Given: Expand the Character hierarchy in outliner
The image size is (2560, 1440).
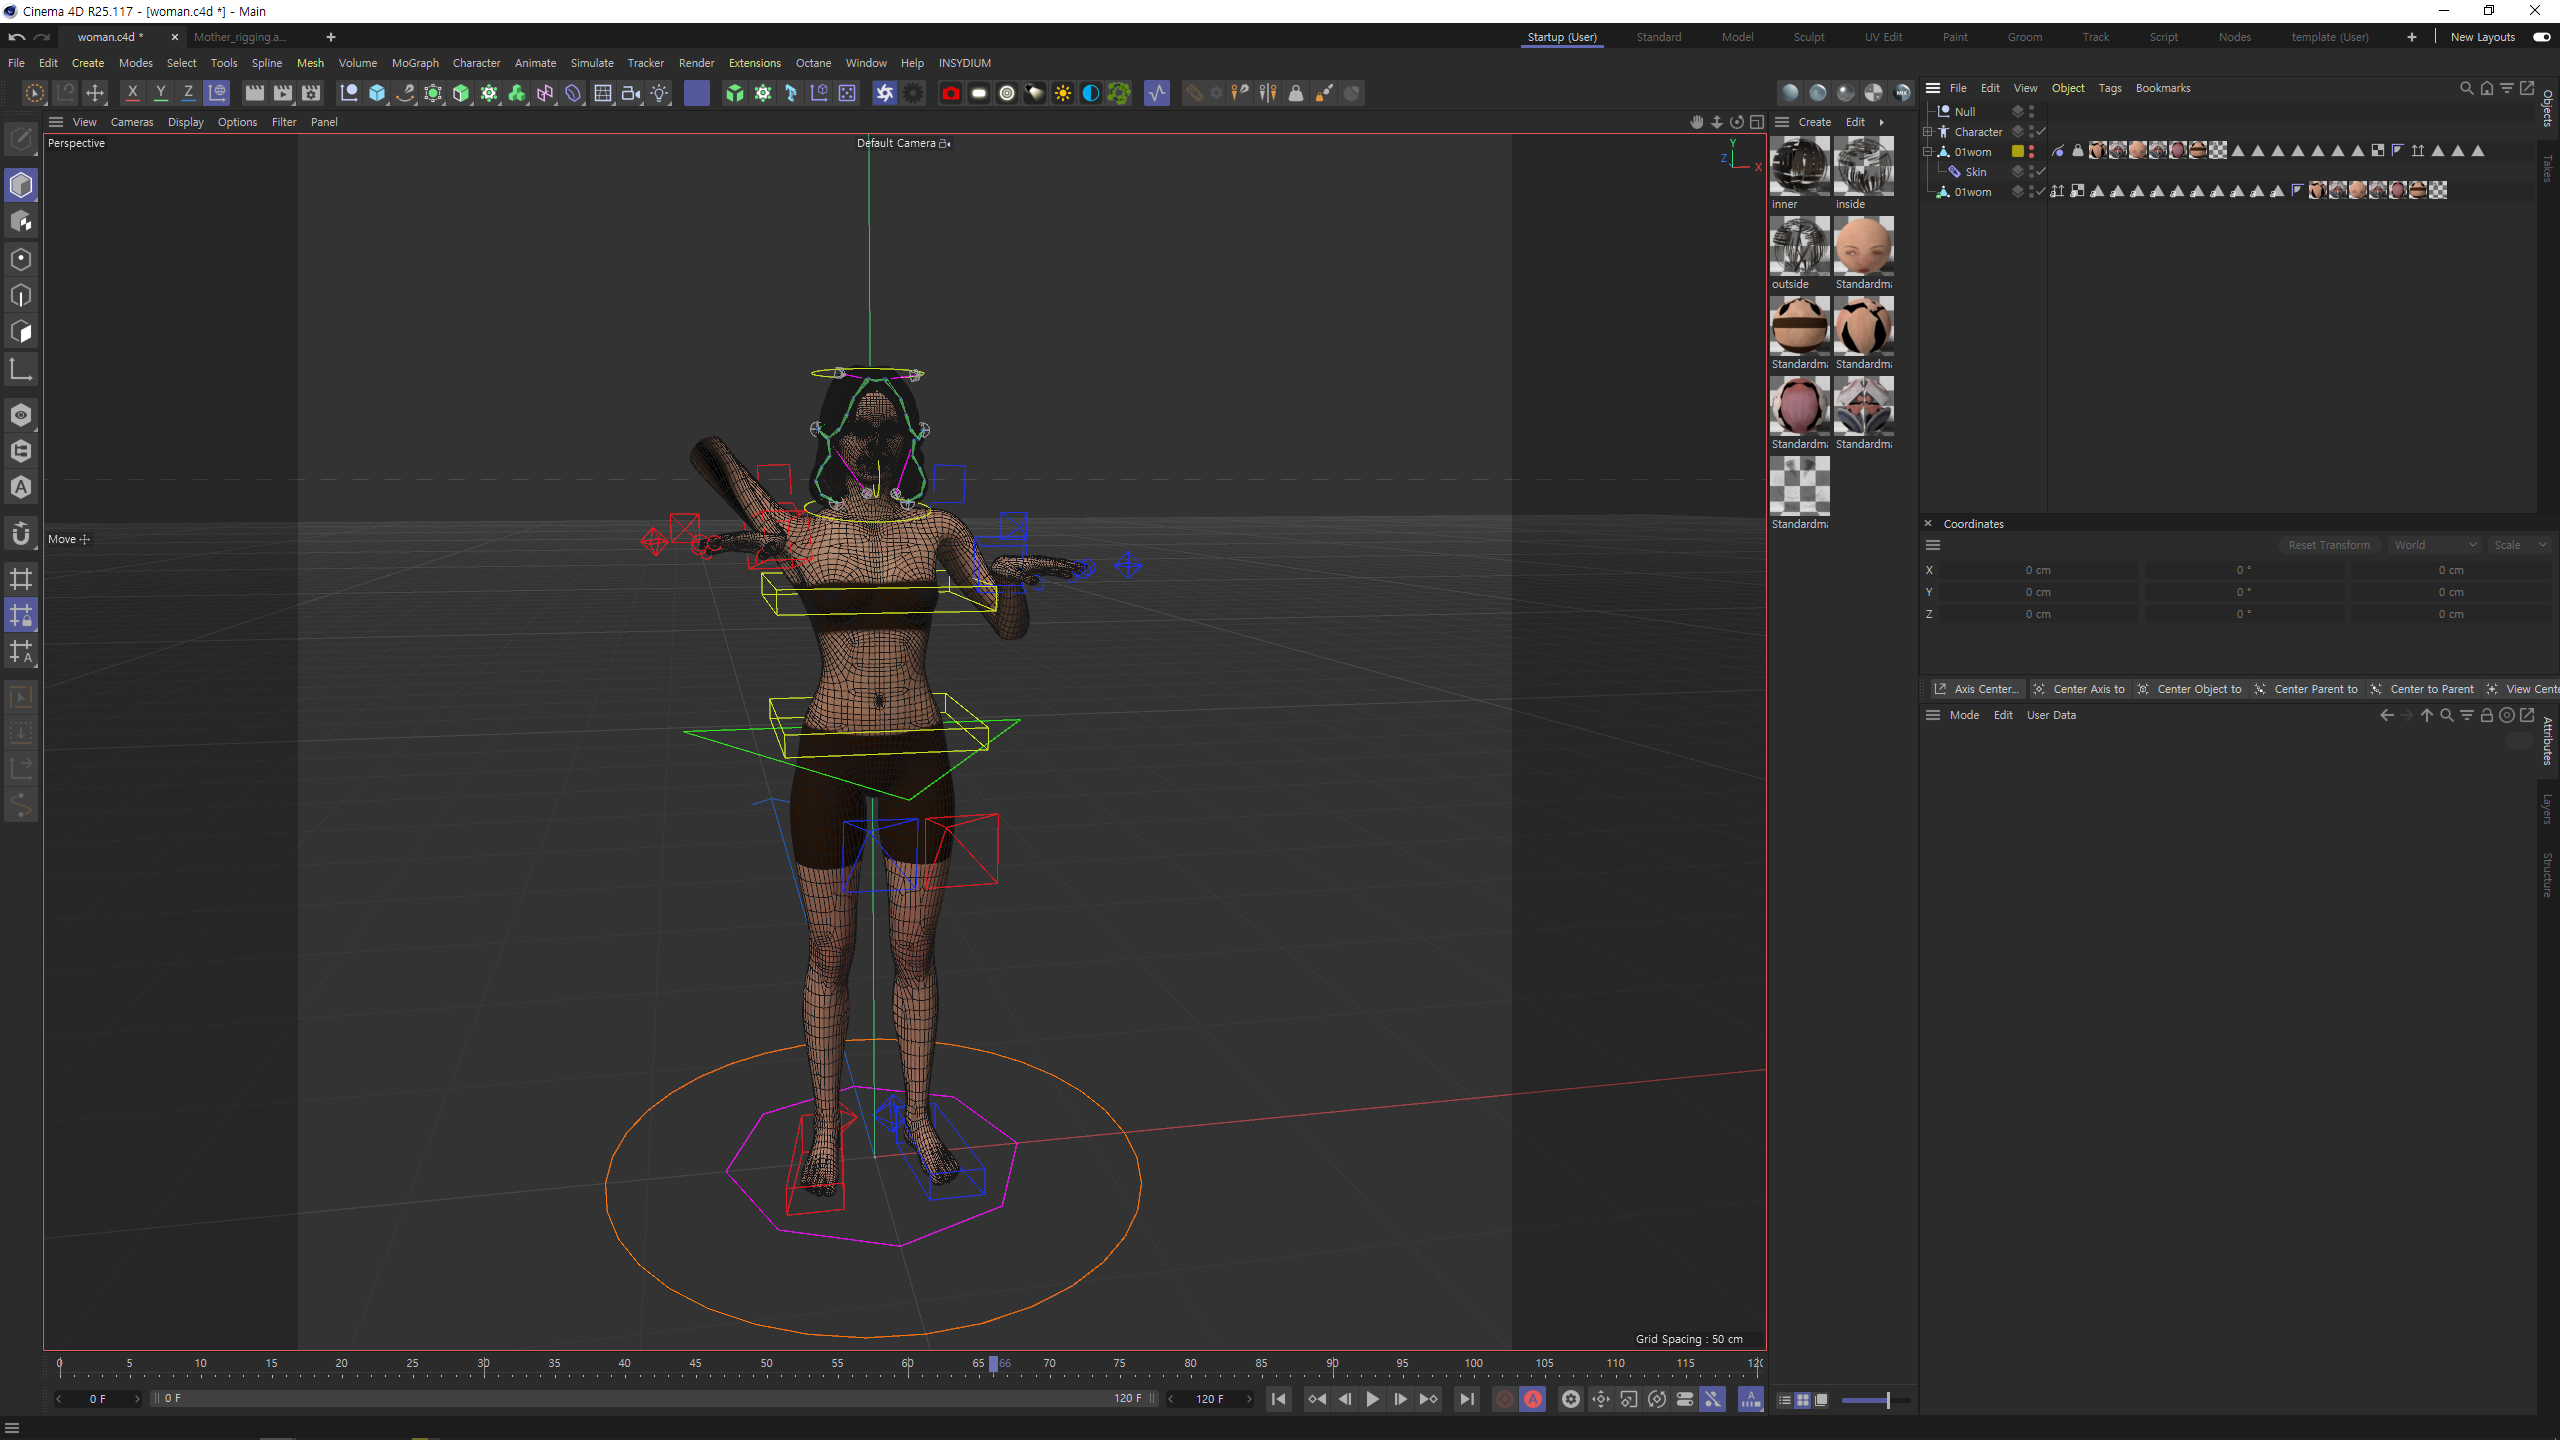Looking at the screenshot, I should [x=1931, y=130].
